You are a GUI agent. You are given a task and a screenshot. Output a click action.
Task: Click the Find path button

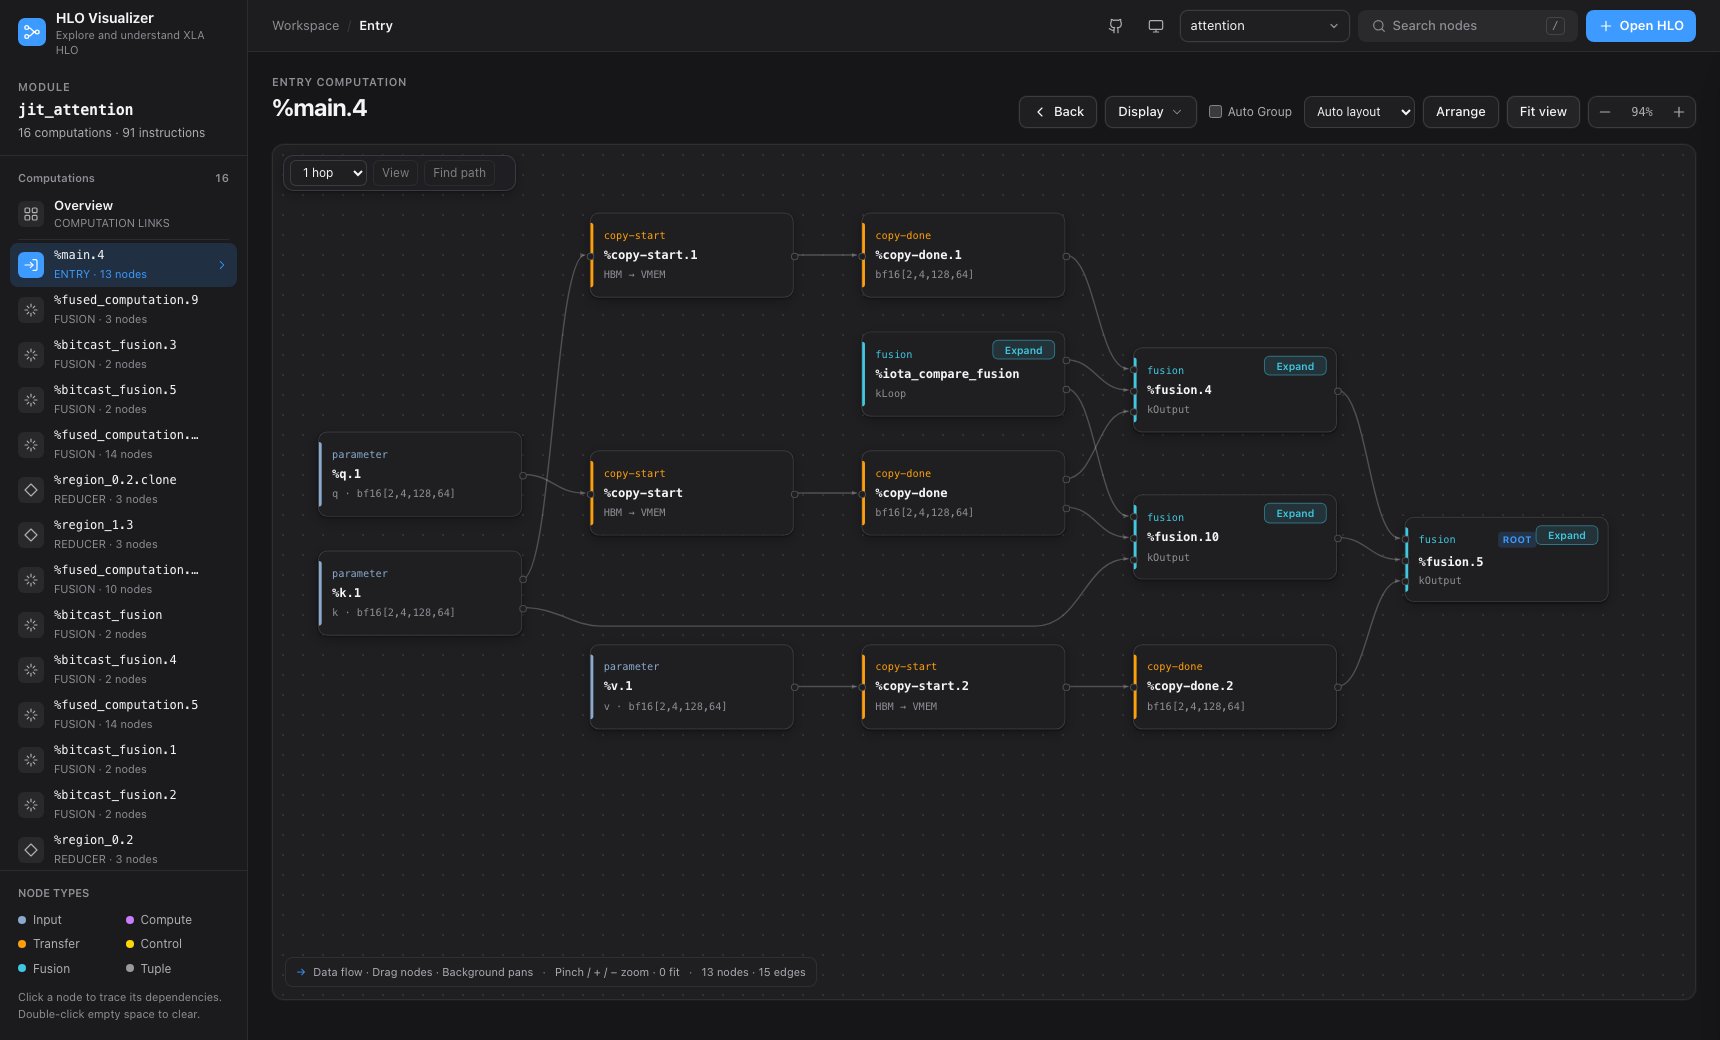(x=459, y=173)
